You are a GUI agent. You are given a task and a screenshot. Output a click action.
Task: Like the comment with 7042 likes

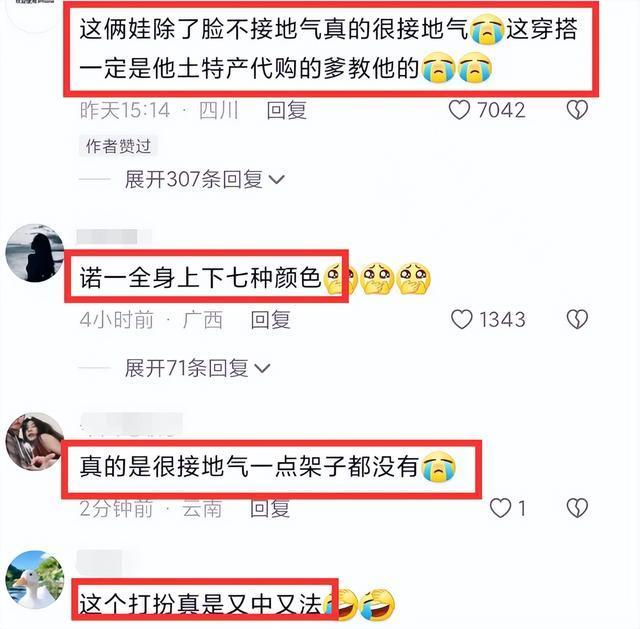coord(459,110)
